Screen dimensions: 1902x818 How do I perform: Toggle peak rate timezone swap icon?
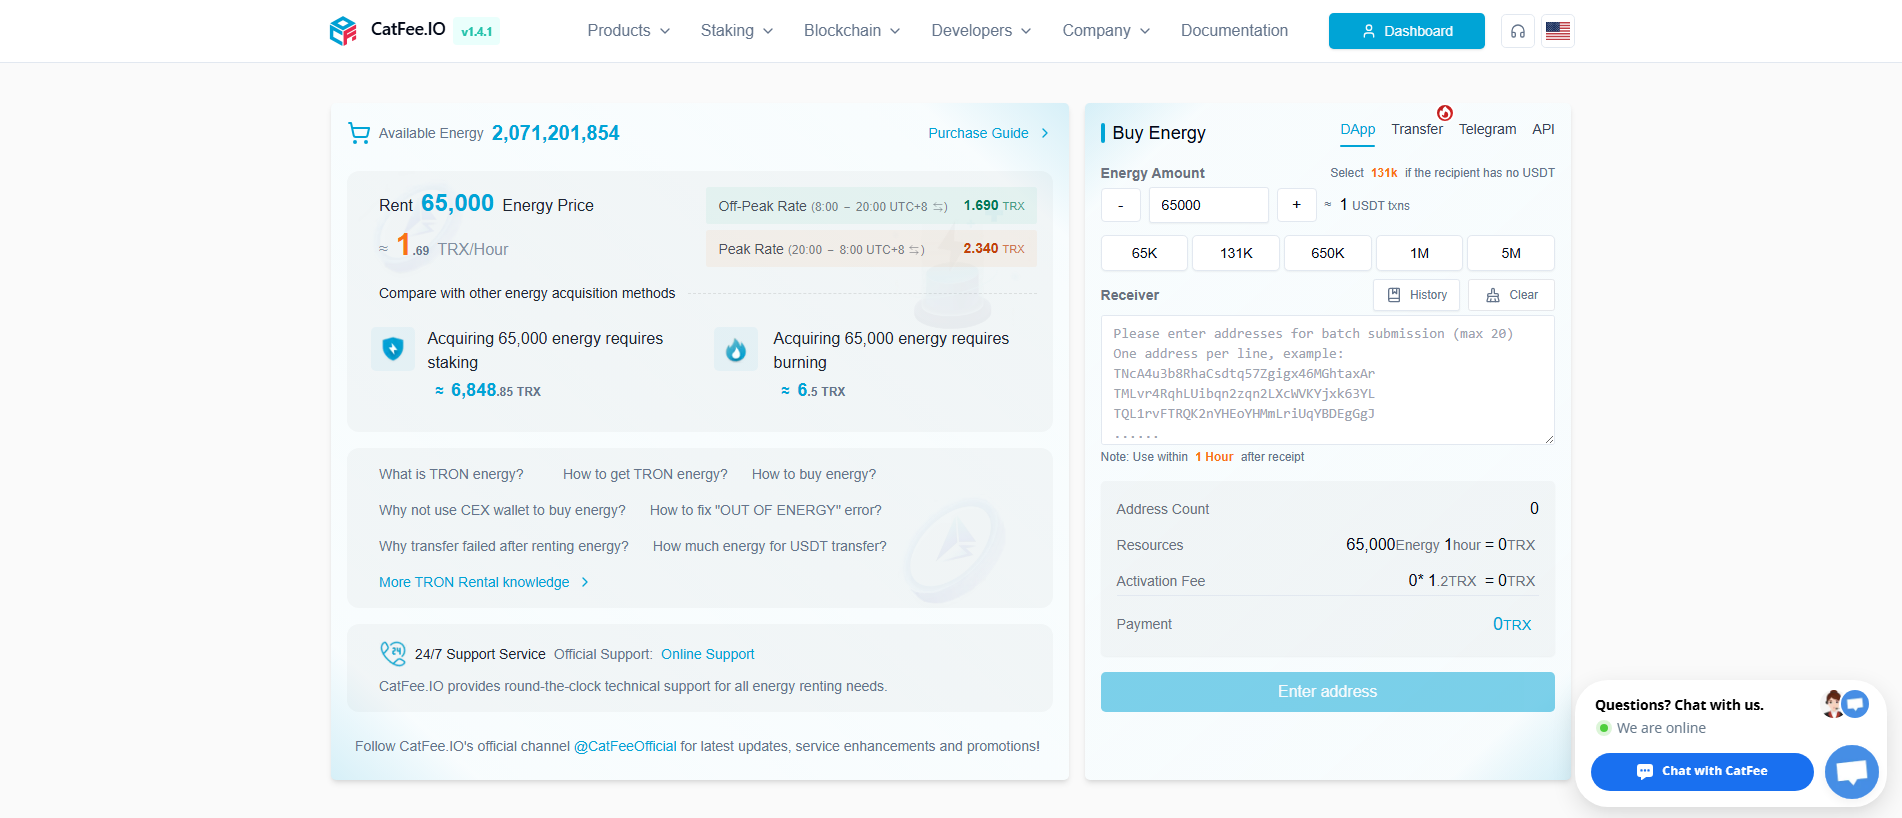915,250
